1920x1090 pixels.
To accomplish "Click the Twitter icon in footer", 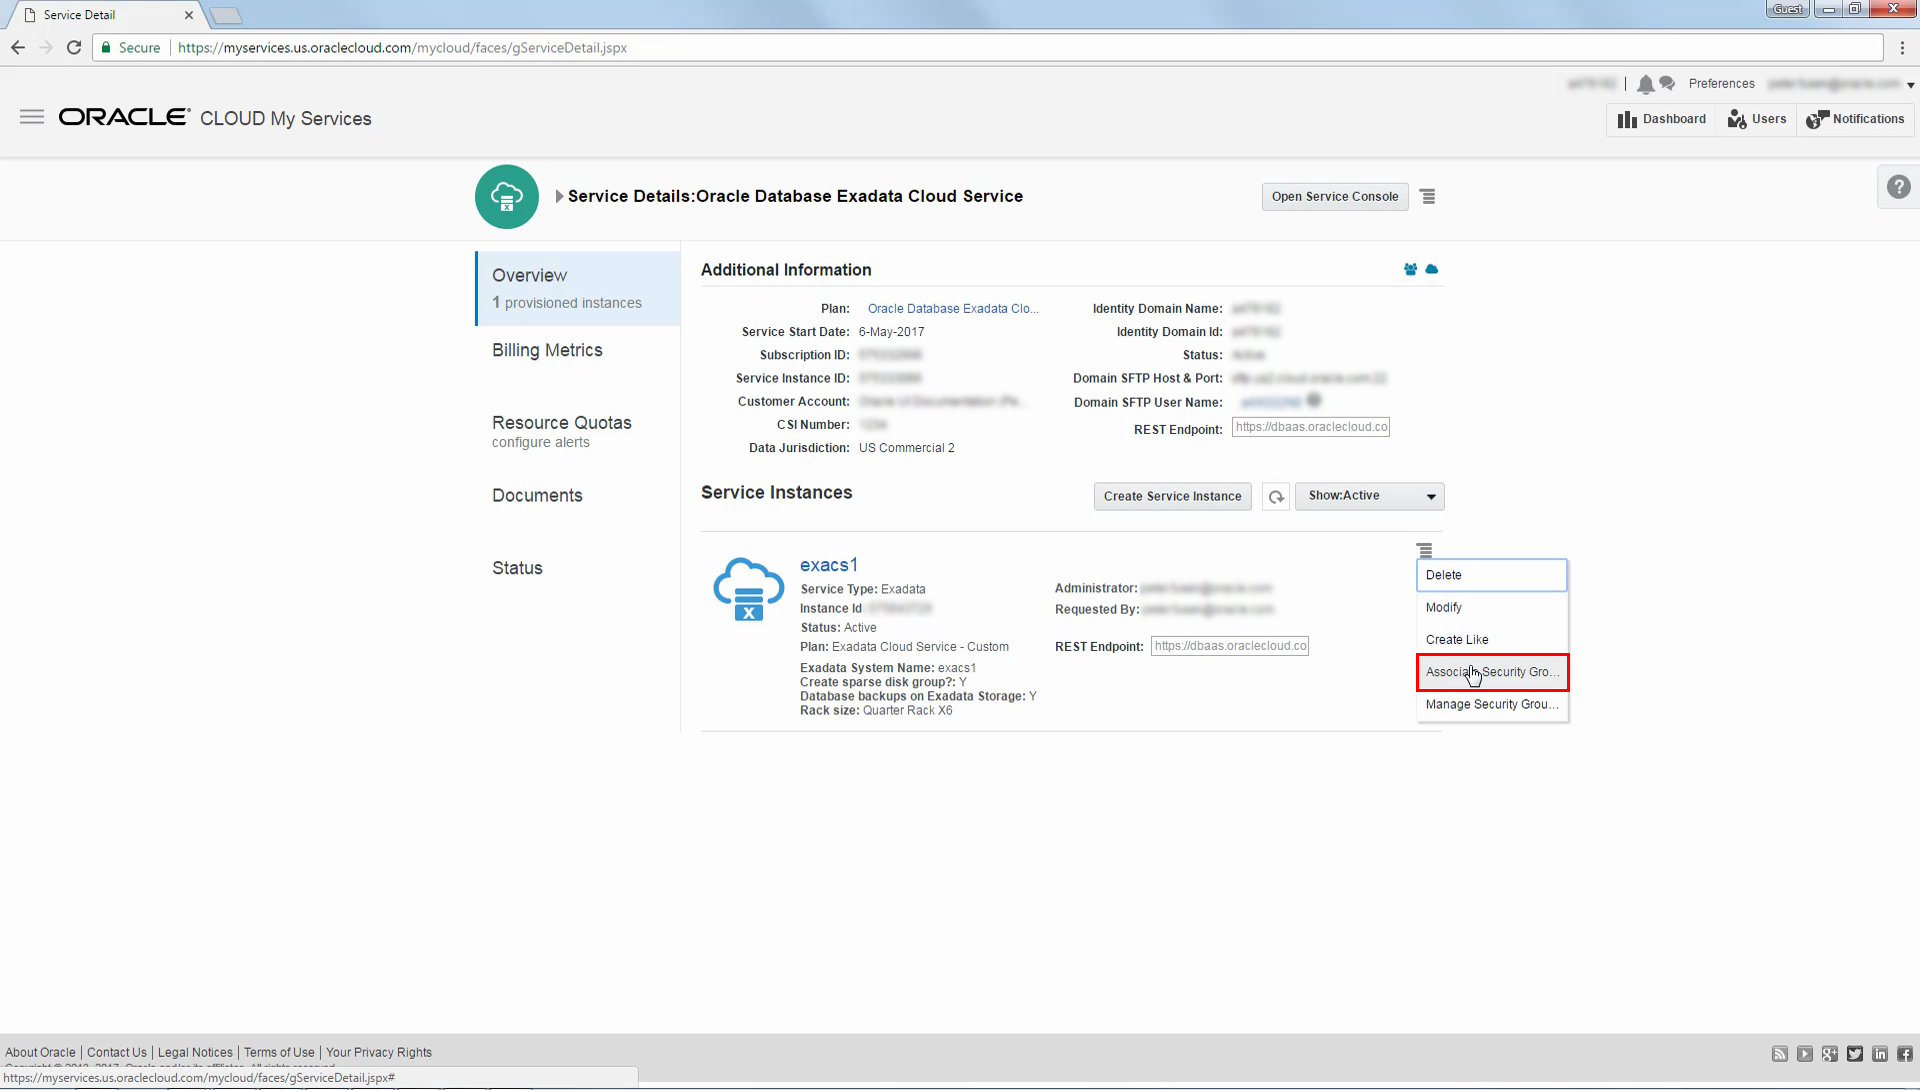I will pos(1855,1054).
